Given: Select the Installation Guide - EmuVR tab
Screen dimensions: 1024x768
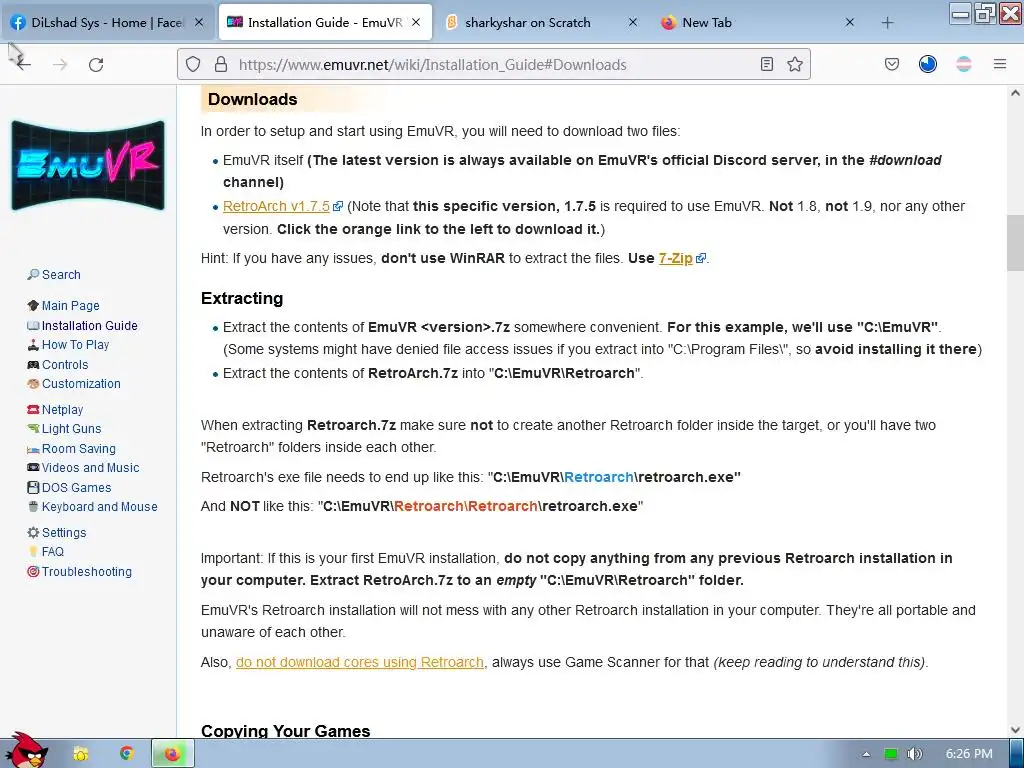Looking at the screenshot, I should coord(325,22).
